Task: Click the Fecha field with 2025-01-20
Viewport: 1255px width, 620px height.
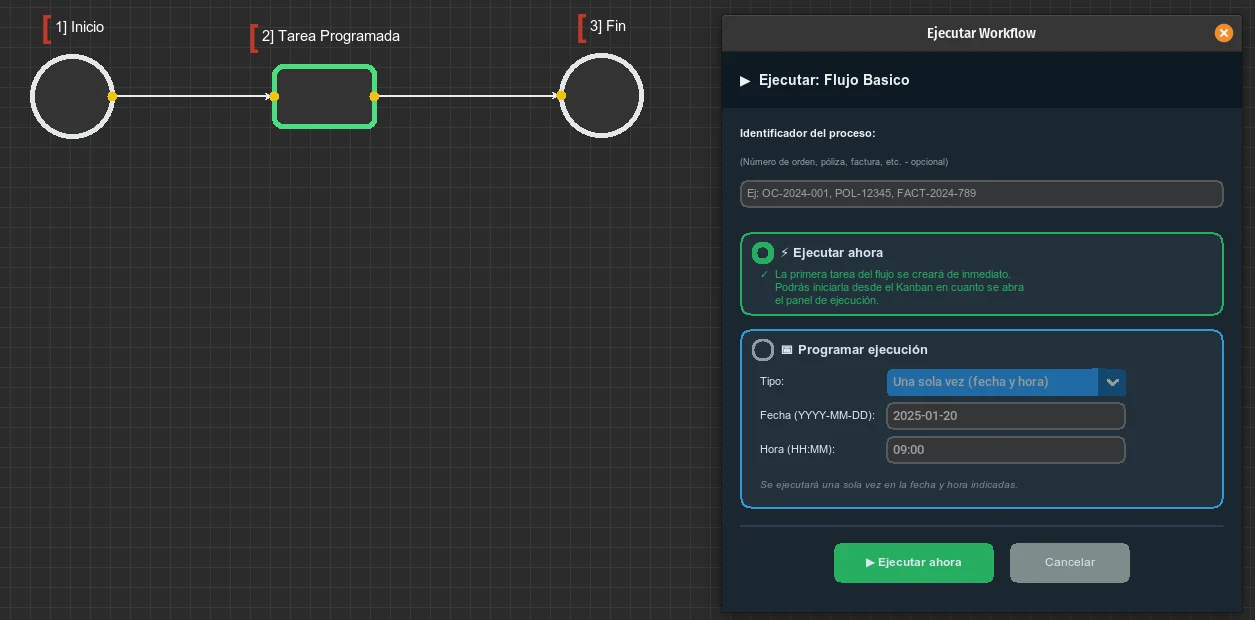Action: tap(1006, 416)
